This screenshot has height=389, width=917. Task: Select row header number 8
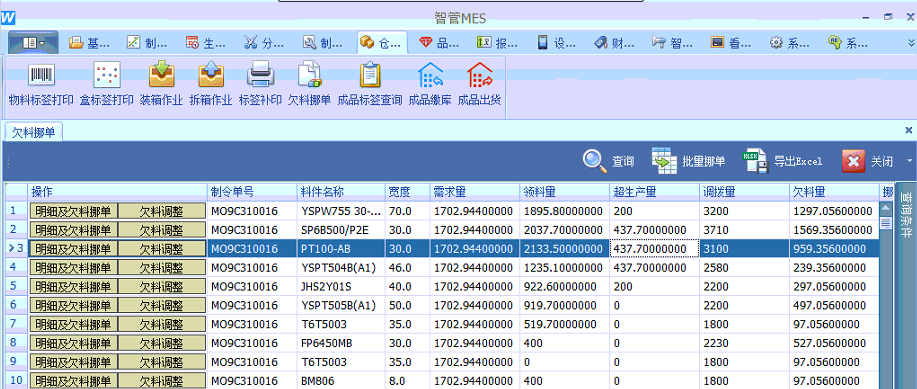pyautogui.click(x=16, y=343)
